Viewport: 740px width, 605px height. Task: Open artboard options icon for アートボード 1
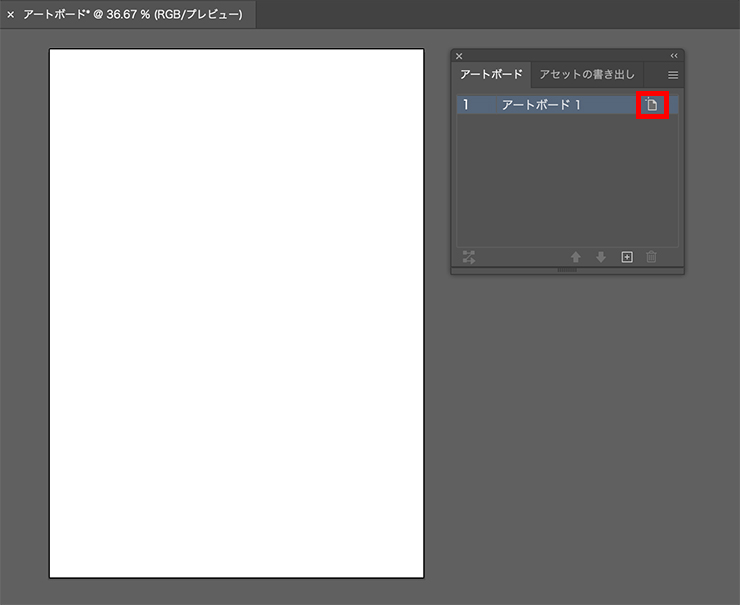coord(652,105)
